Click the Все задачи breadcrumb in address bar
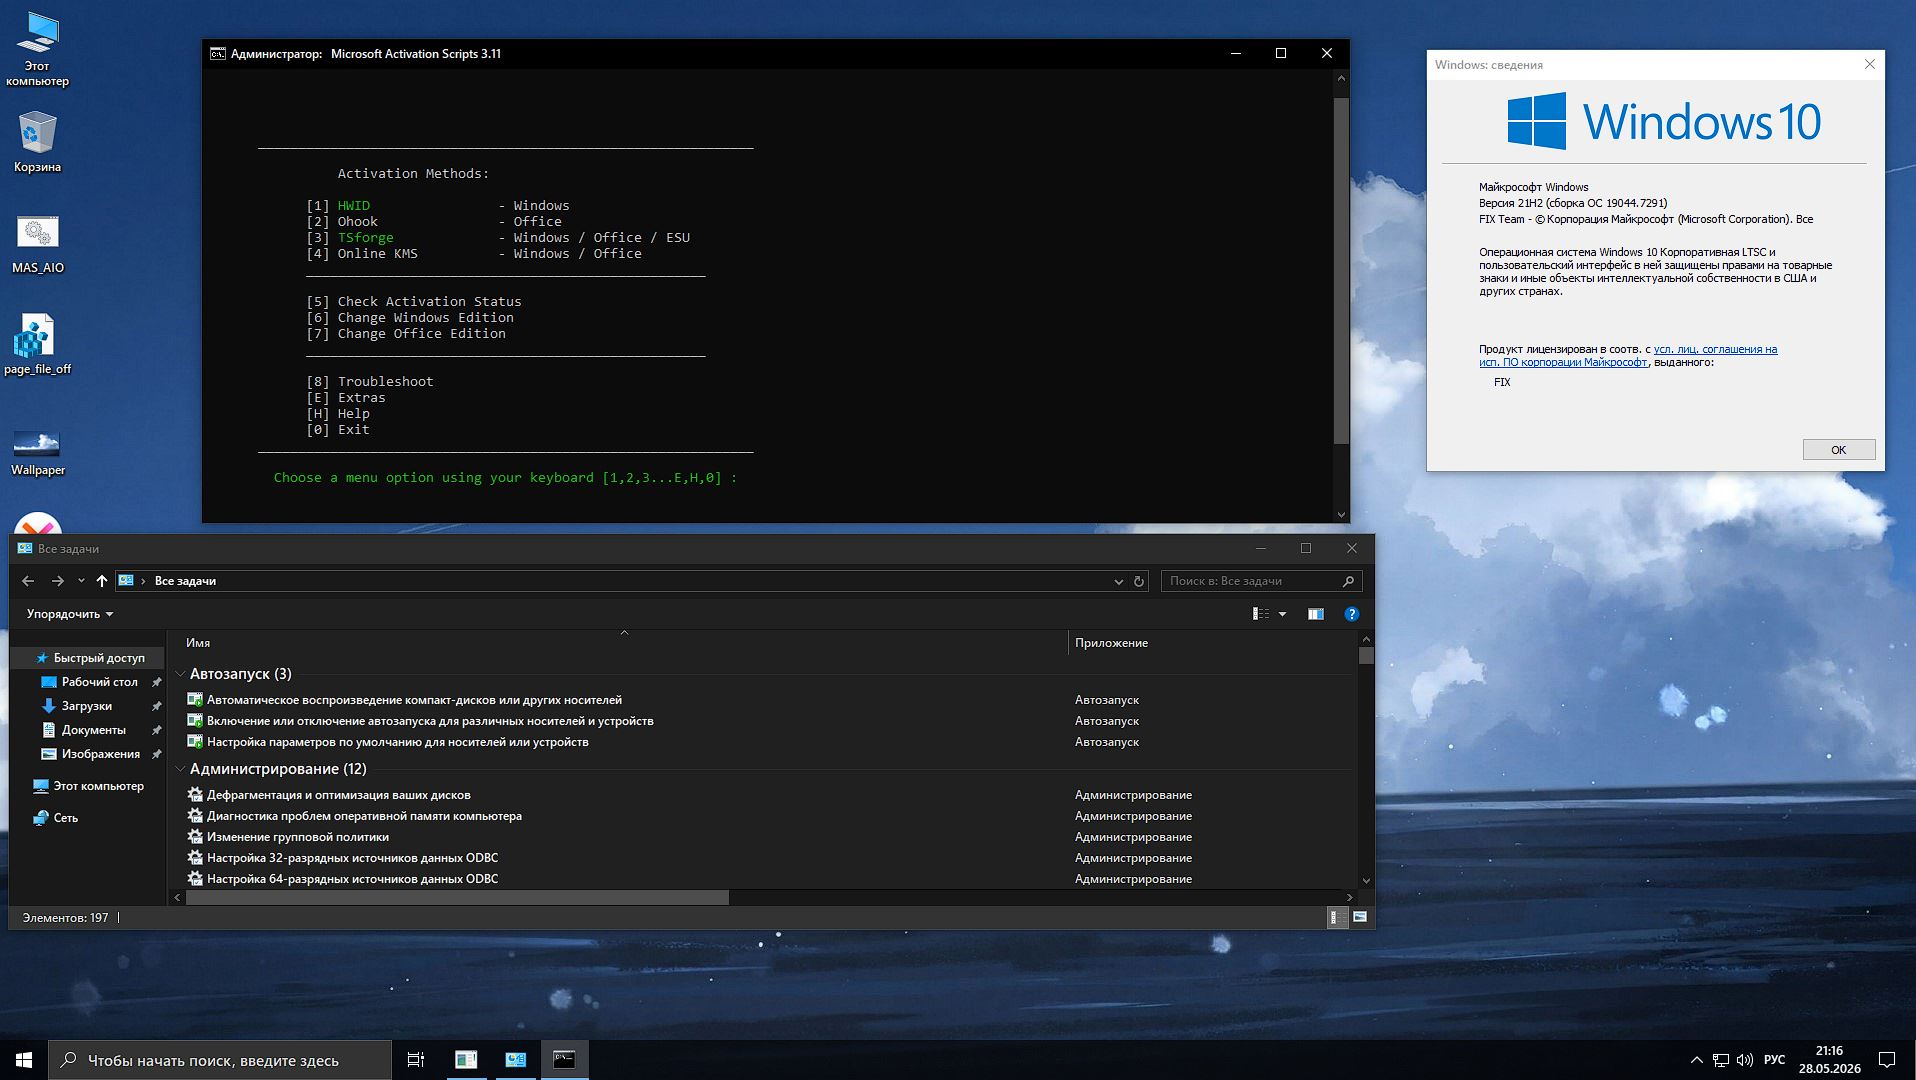 point(185,581)
